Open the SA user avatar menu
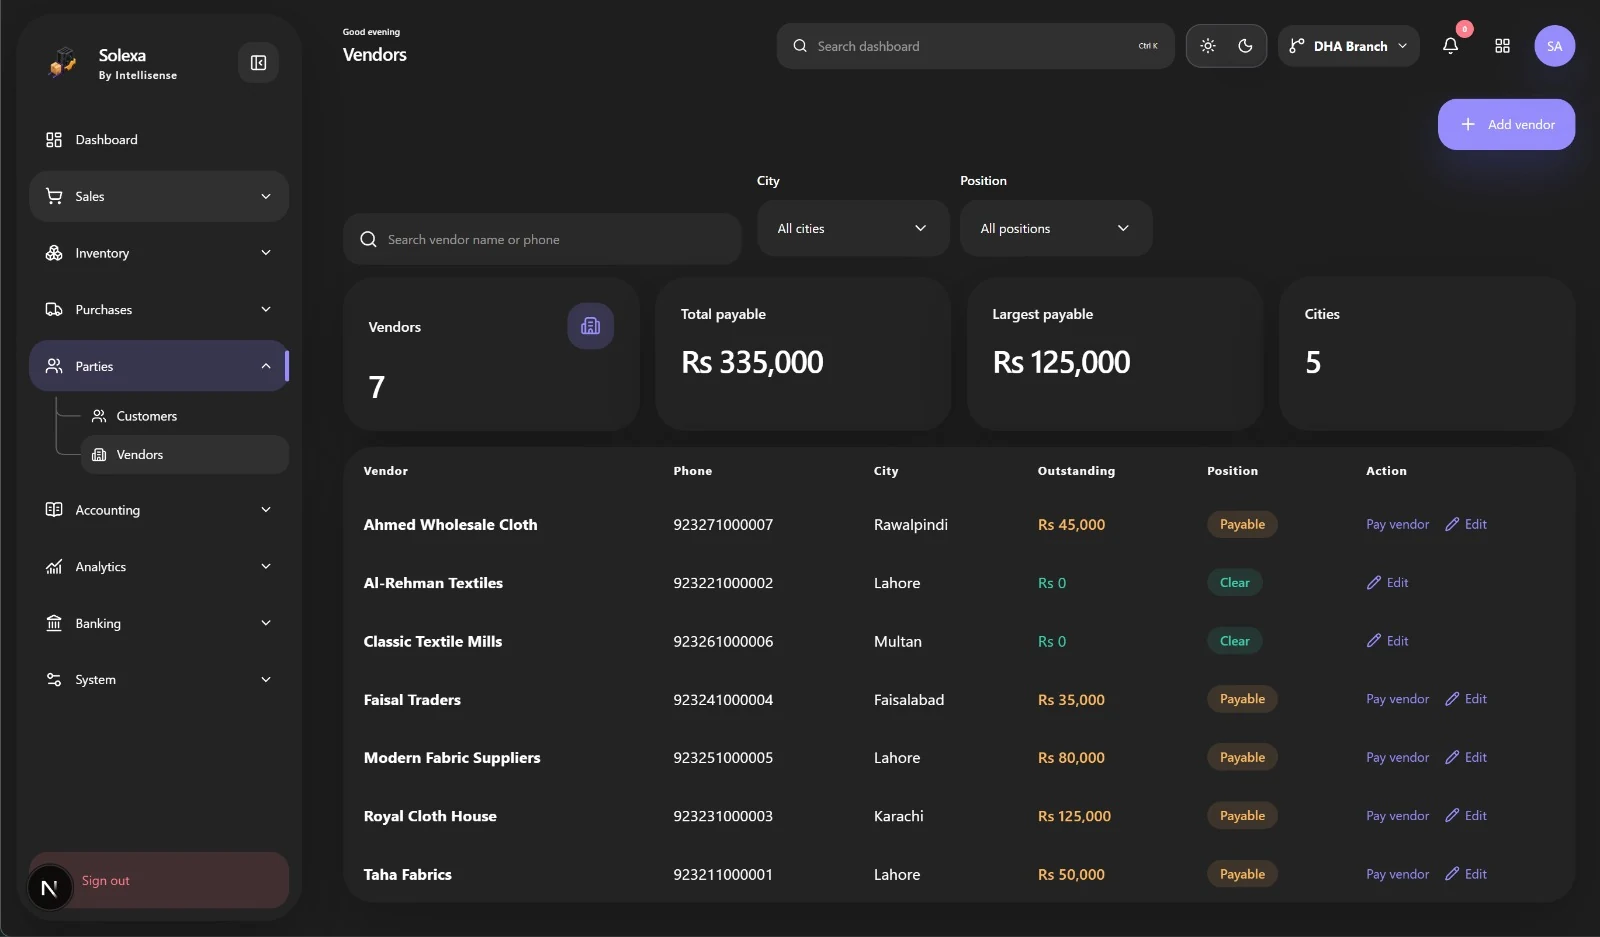Image resolution: width=1600 pixels, height=937 pixels. point(1554,46)
